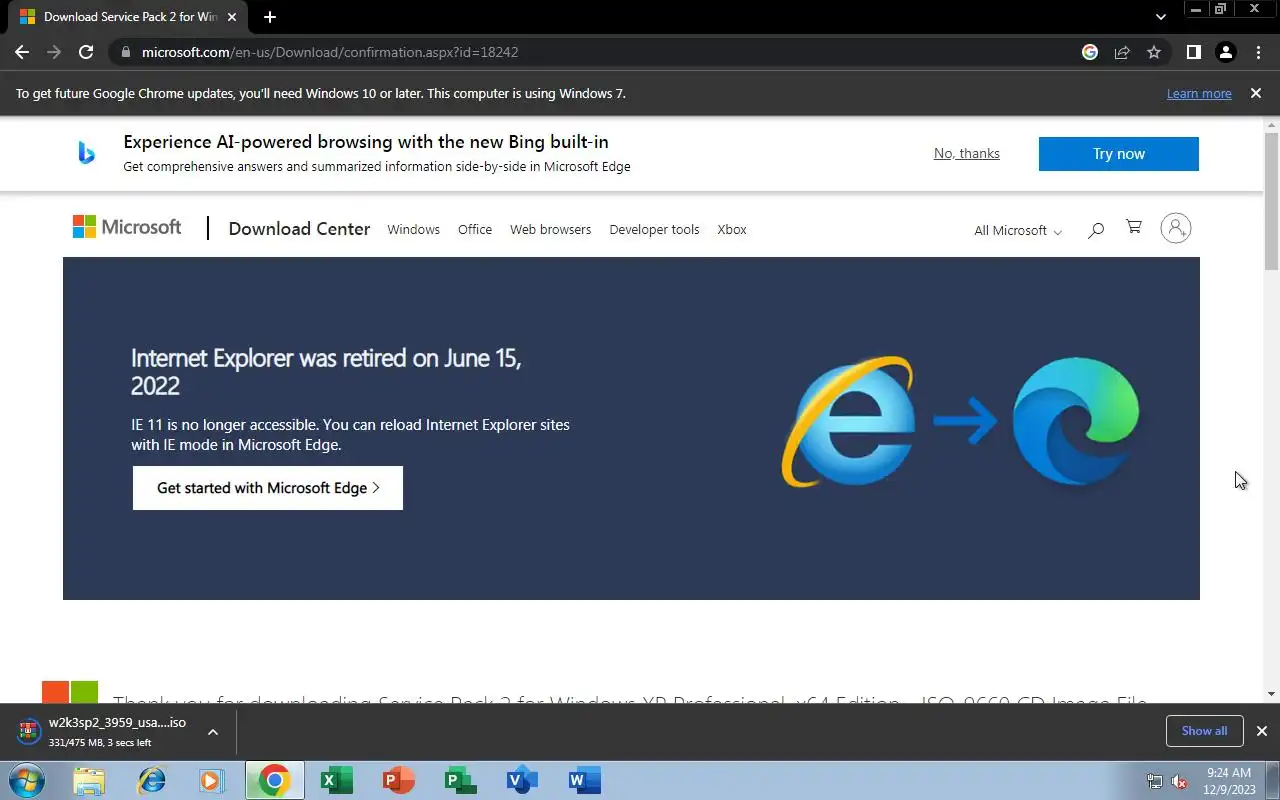Viewport: 1280px width, 800px height.
Task: Open a new browser tab
Action: point(270,17)
